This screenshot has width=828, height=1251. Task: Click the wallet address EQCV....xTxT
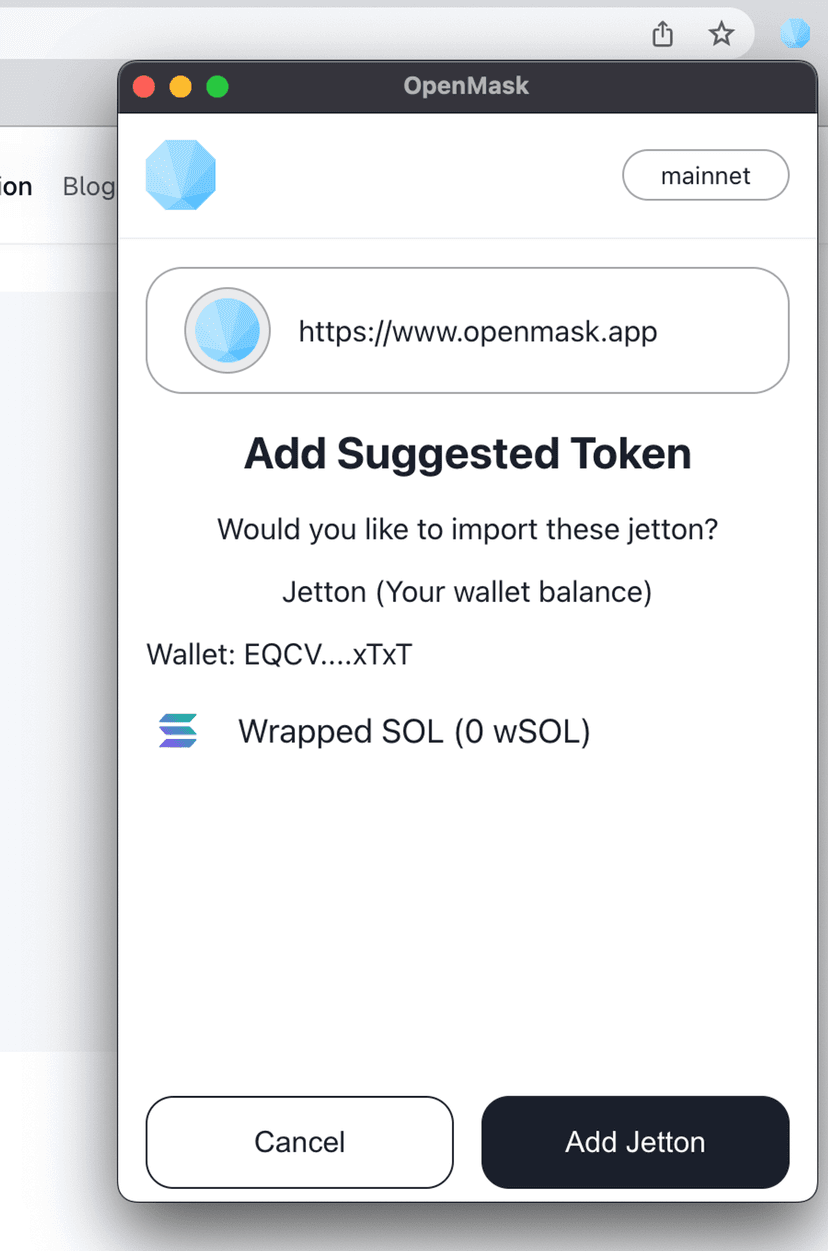pyautogui.click(x=328, y=655)
